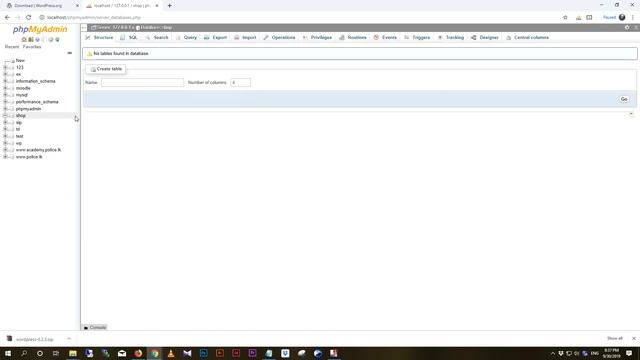Viewport: 640px width, 360px height.
Task: Open Firefox from the taskbar
Action: coord(138,353)
